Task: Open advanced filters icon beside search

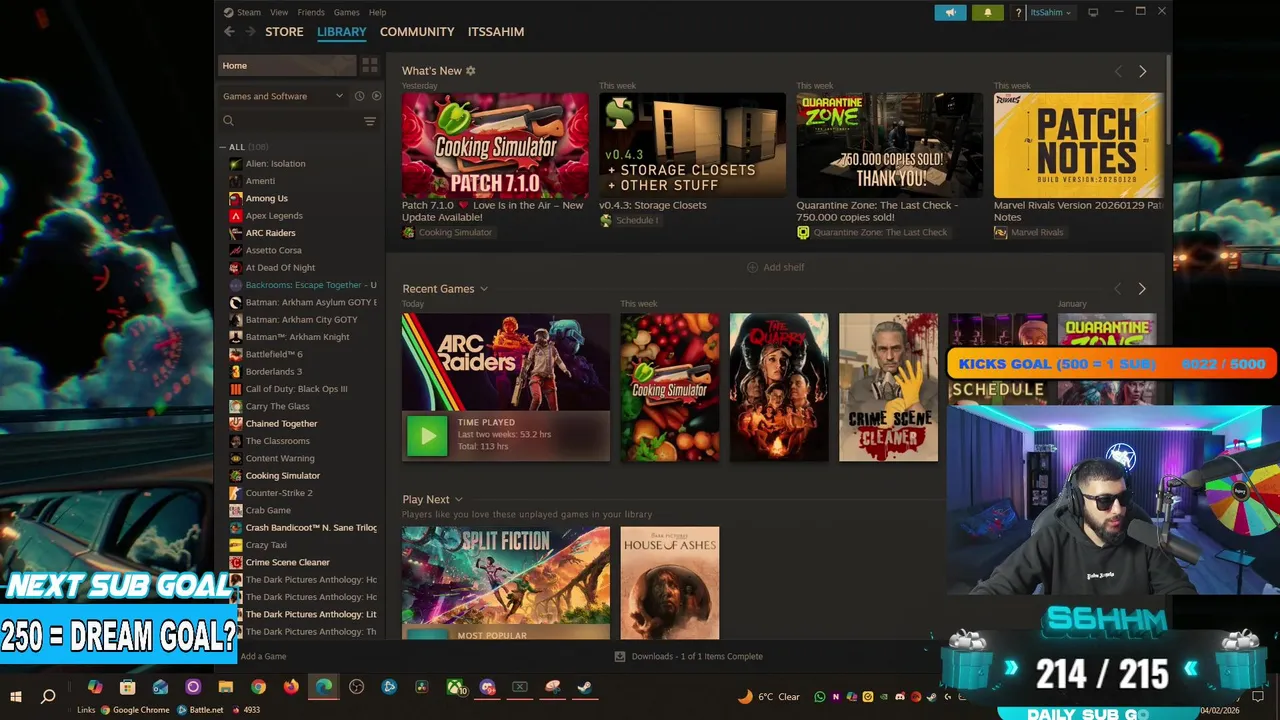Action: tap(370, 121)
